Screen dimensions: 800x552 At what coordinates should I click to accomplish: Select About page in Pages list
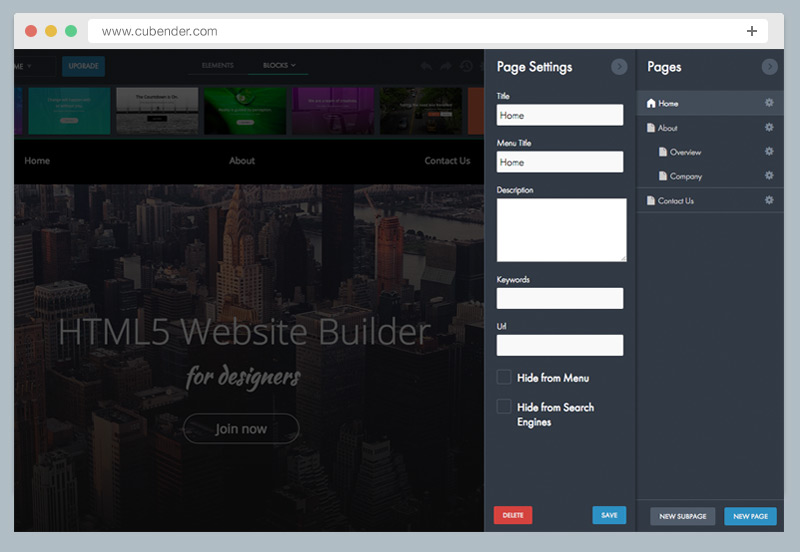(710, 128)
